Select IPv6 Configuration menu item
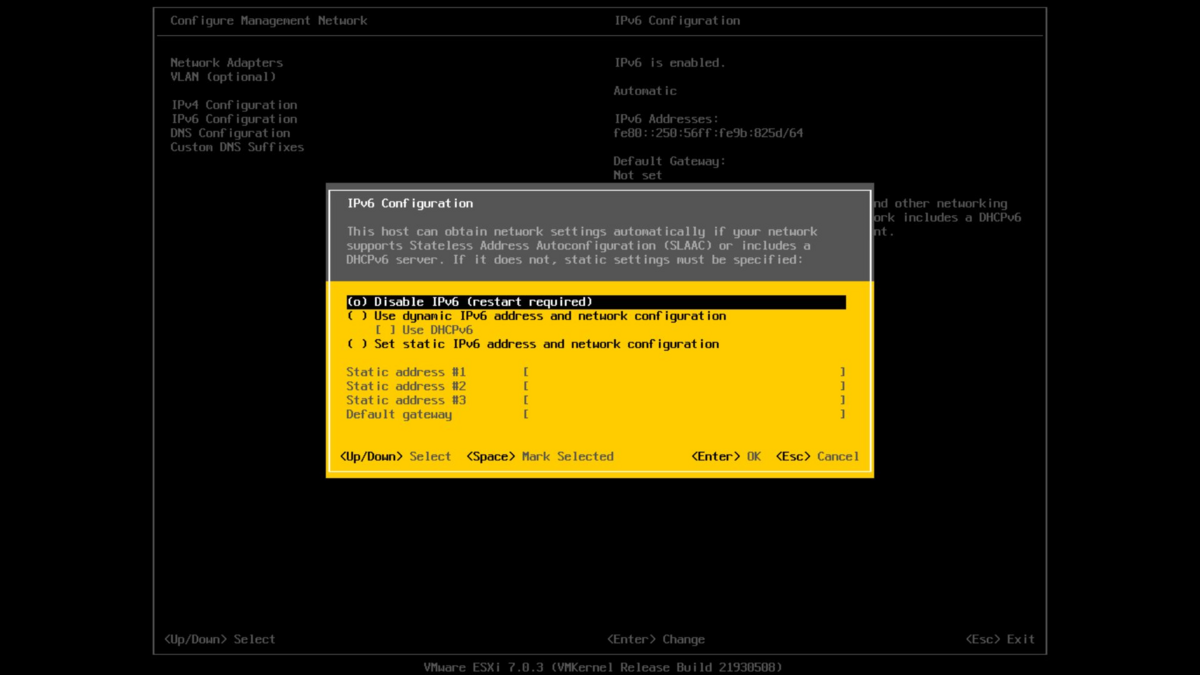 (x=234, y=119)
